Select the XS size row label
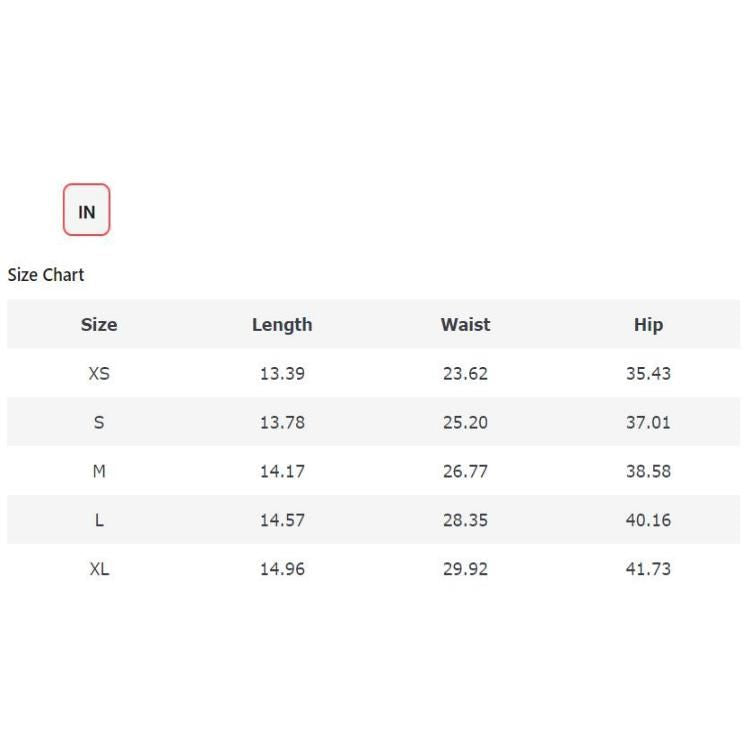The height and width of the screenshot is (750, 750). [99, 374]
